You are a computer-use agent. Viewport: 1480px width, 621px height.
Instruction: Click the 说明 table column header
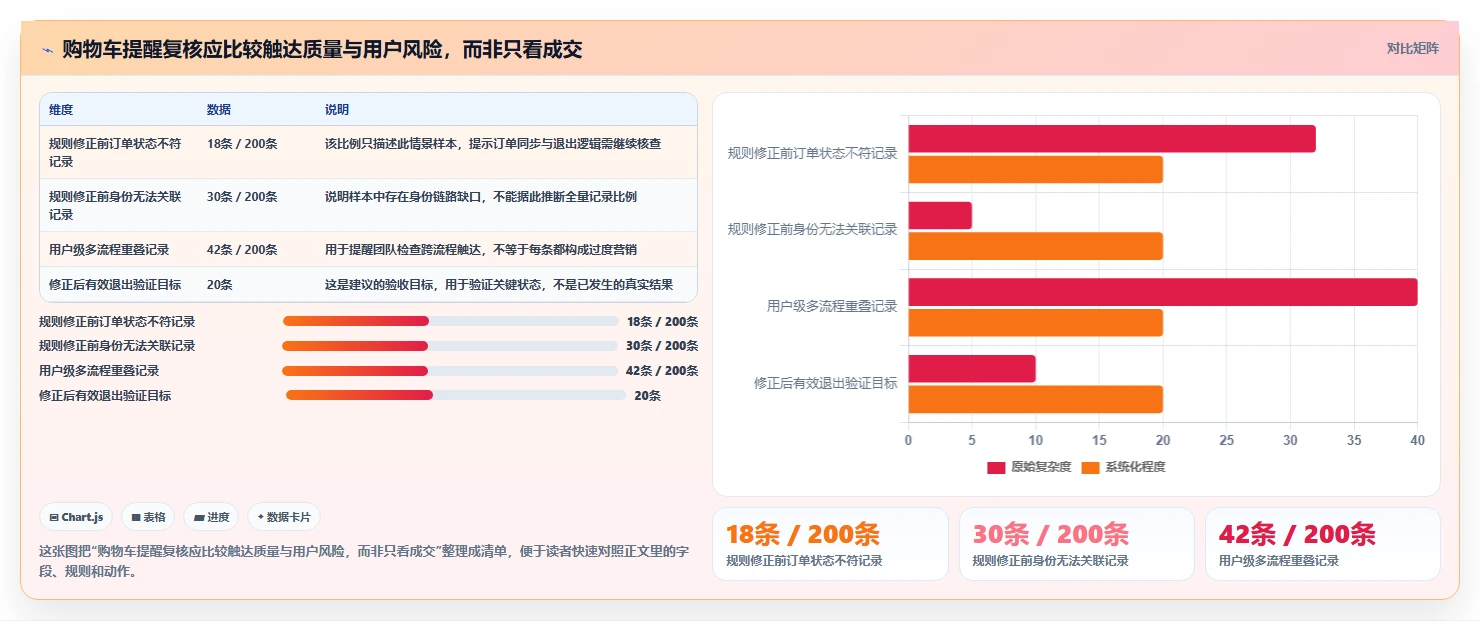(x=337, y=109)
